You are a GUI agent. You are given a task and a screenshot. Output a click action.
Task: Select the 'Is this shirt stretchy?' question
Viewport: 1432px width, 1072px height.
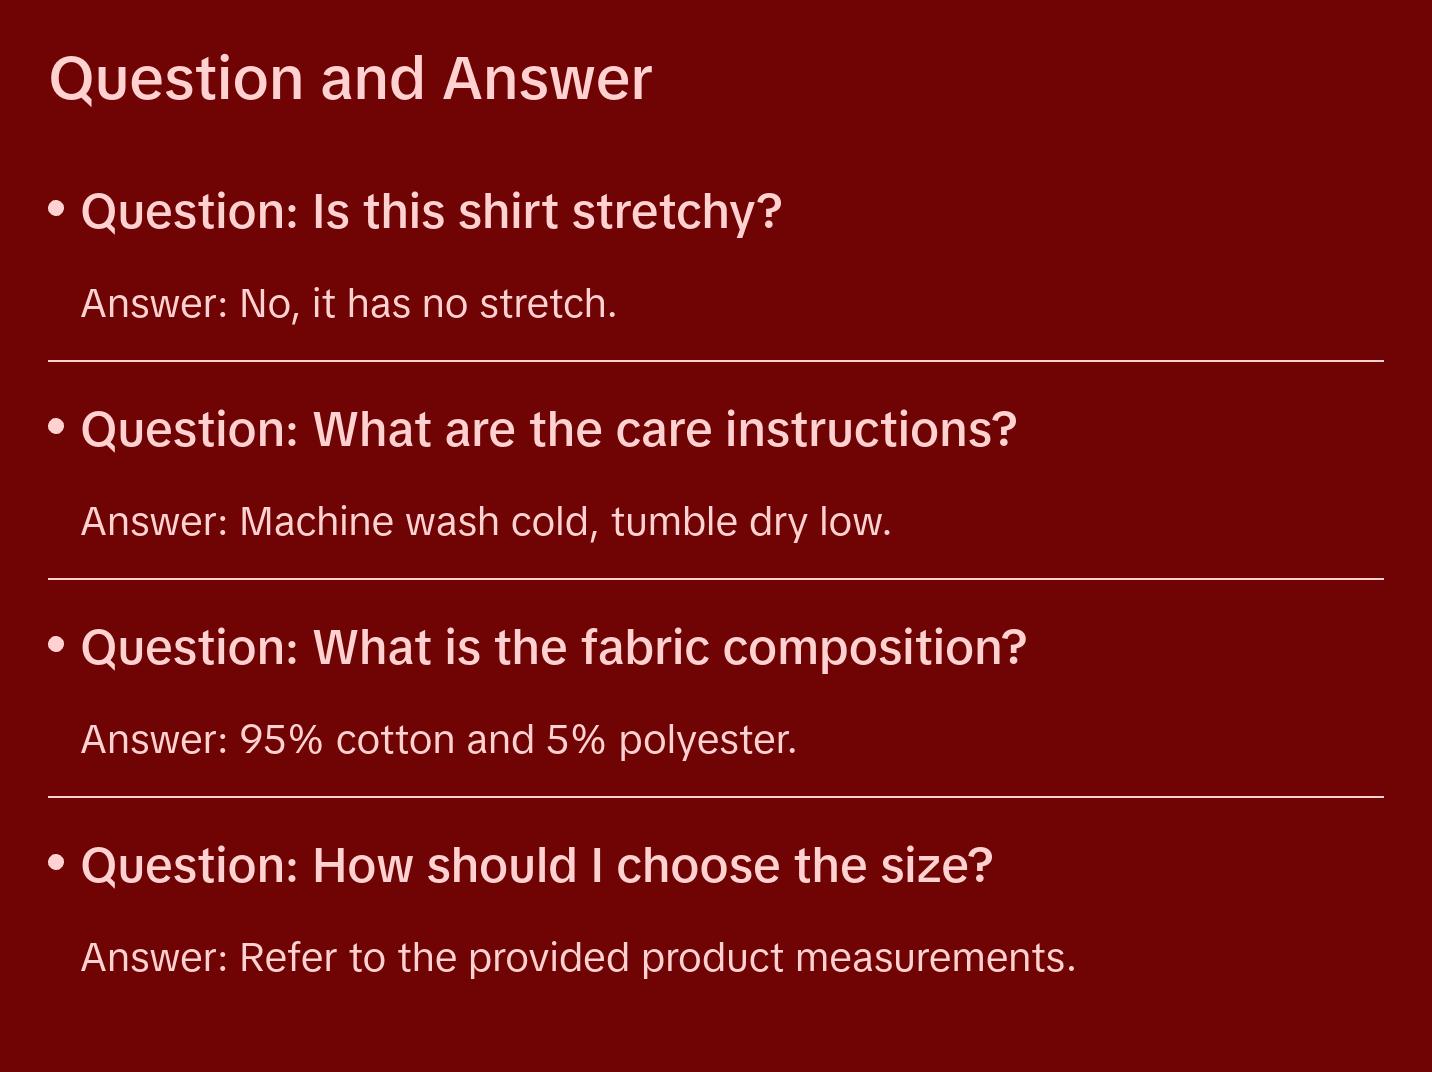pyautogui.click(x=431, y=212)
